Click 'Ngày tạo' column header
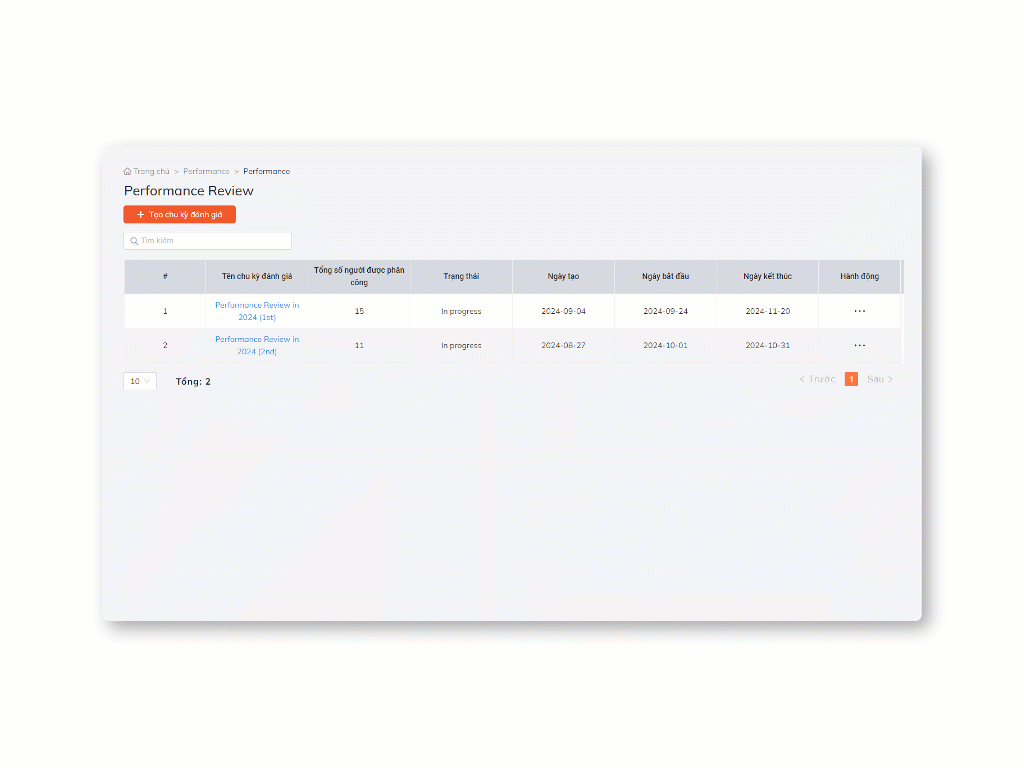 point(563,276)
